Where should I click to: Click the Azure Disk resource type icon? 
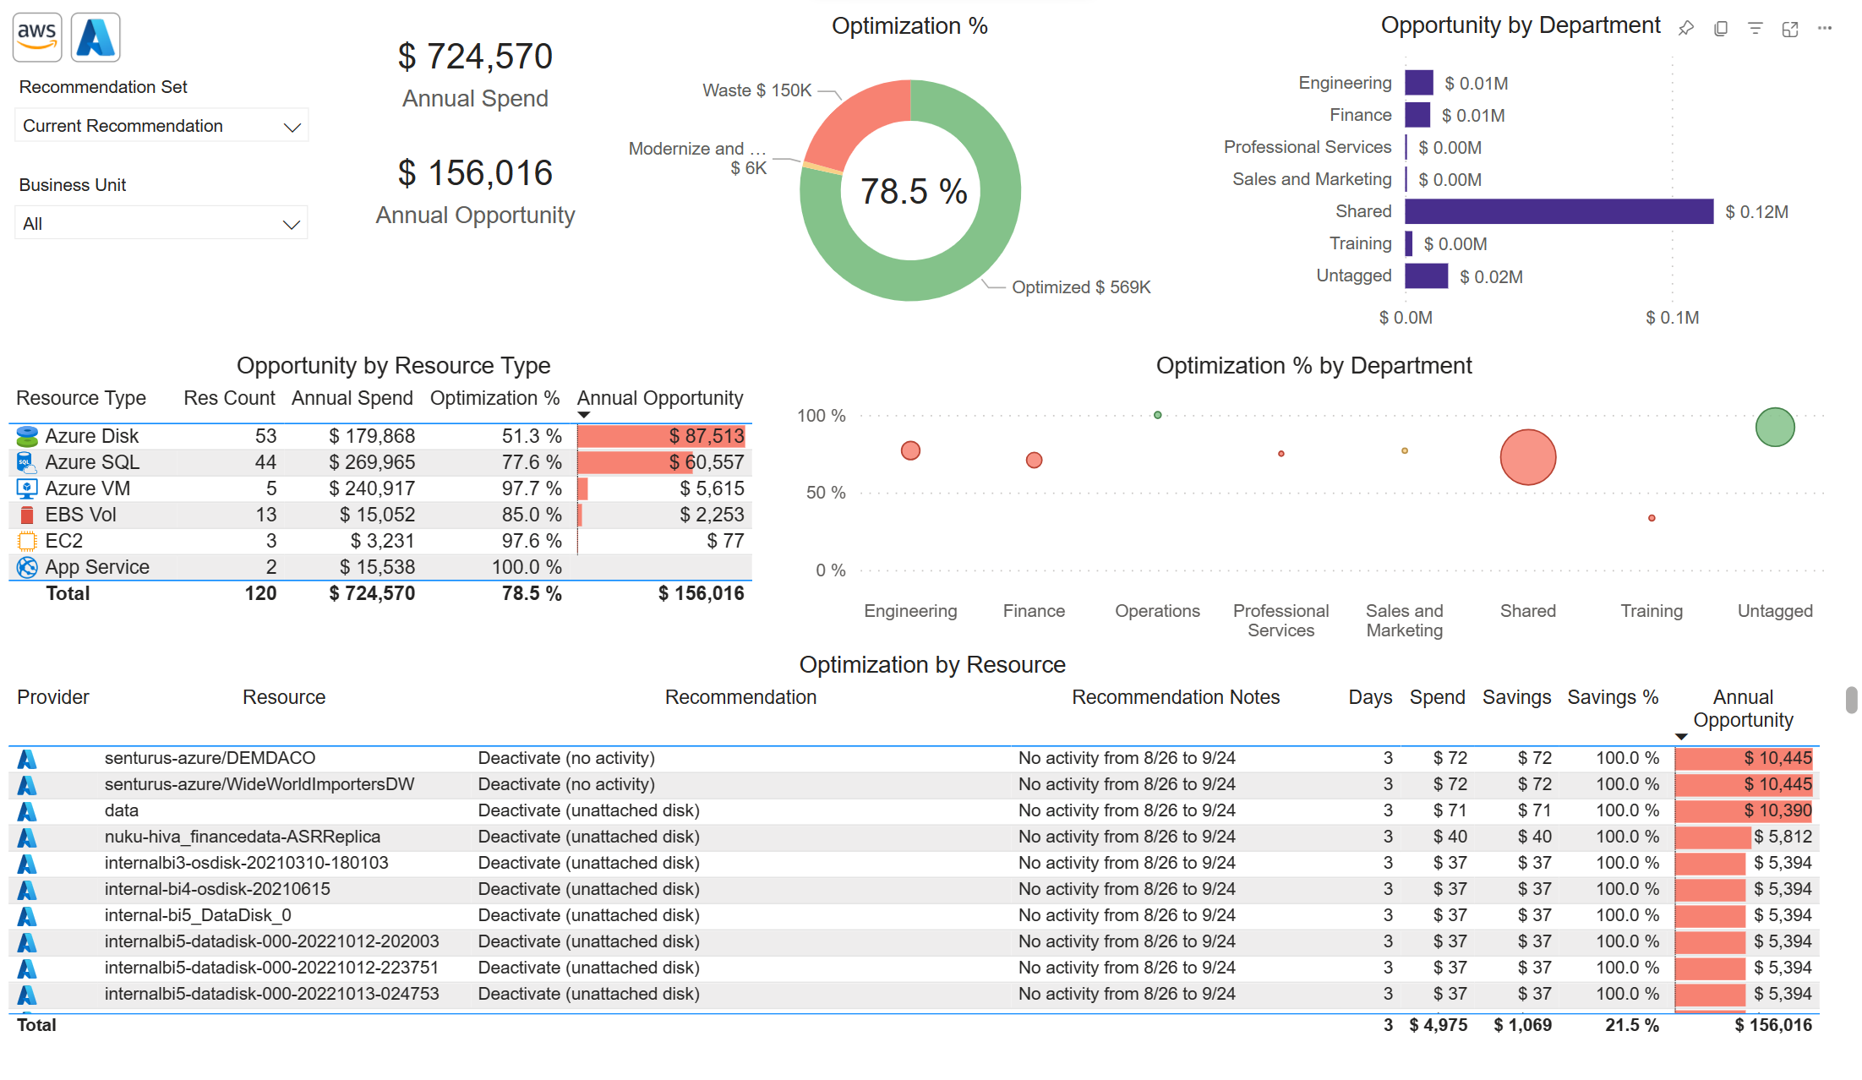click(26, 435)
